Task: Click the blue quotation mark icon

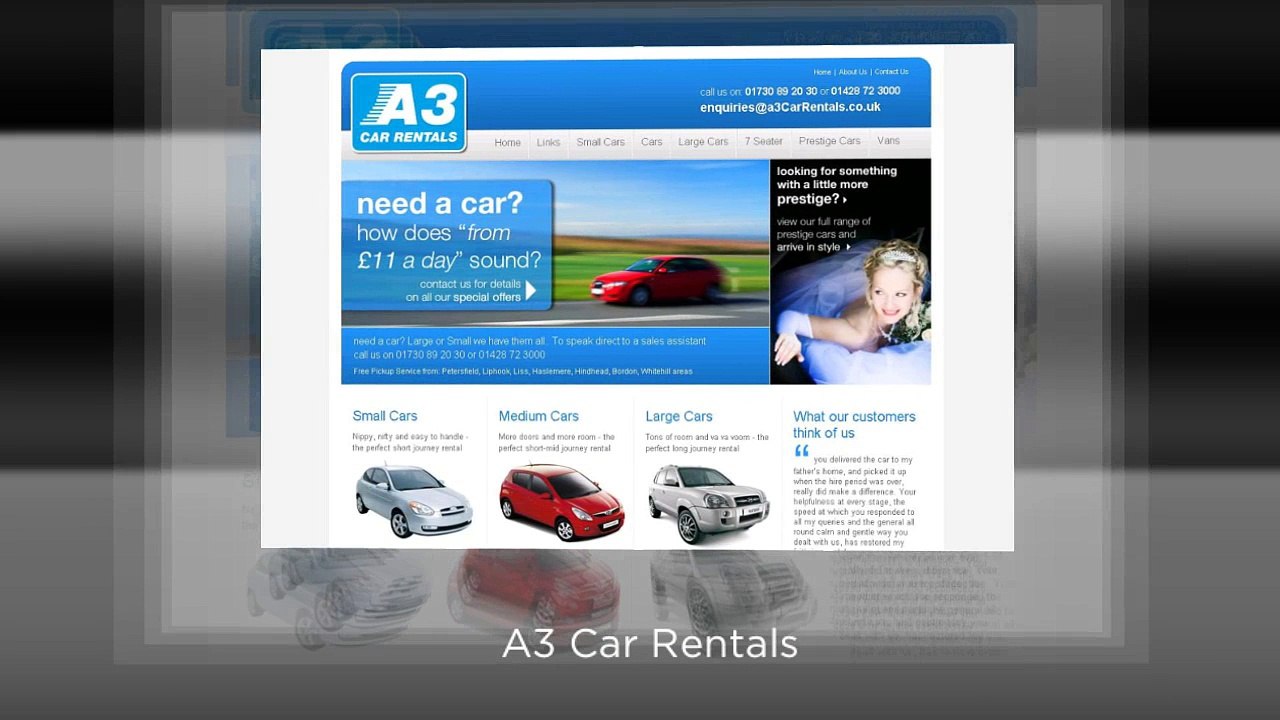Action: 801,451
